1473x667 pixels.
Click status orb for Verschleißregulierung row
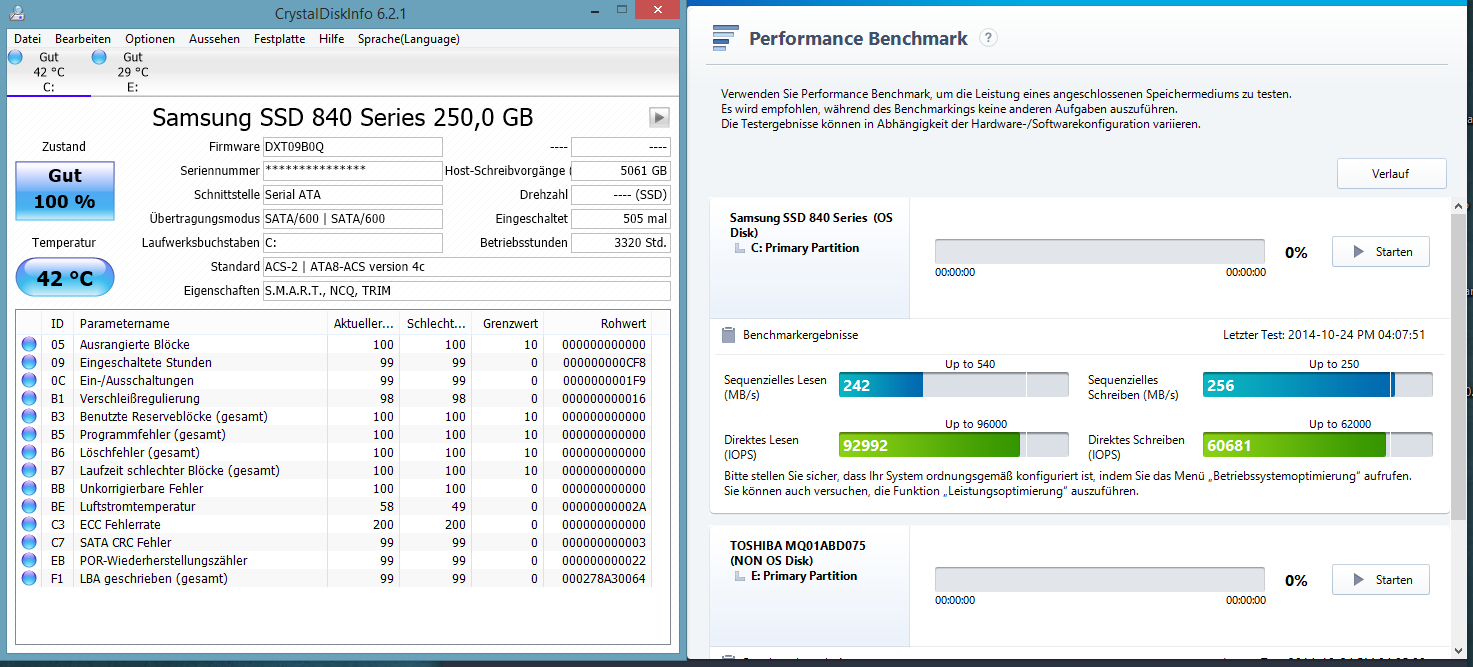[x=29, y=399]
